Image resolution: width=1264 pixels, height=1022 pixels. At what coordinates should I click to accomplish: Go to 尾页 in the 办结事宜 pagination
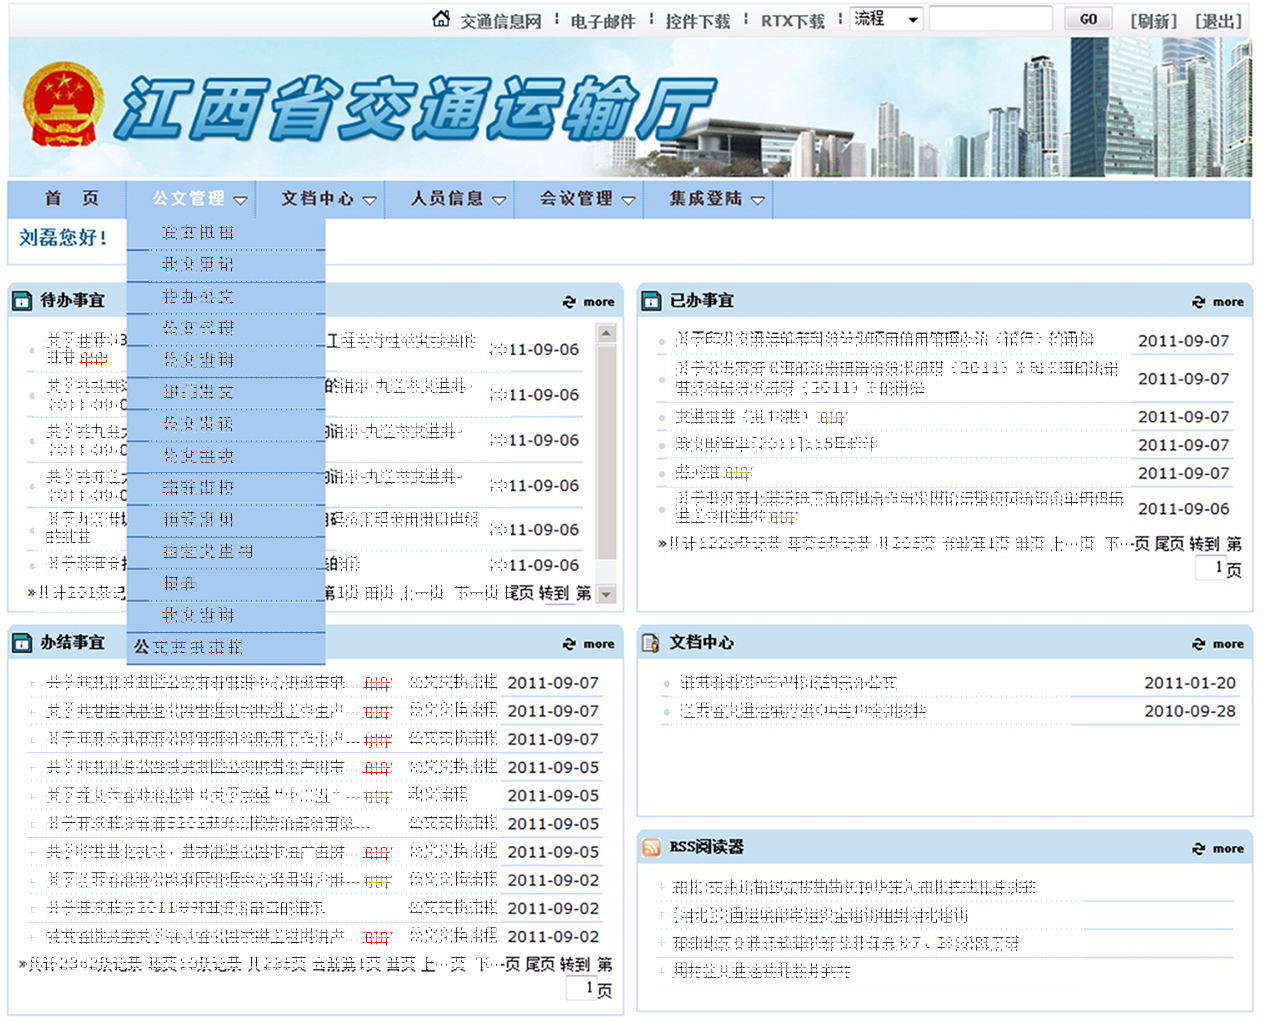pos(540,964)
